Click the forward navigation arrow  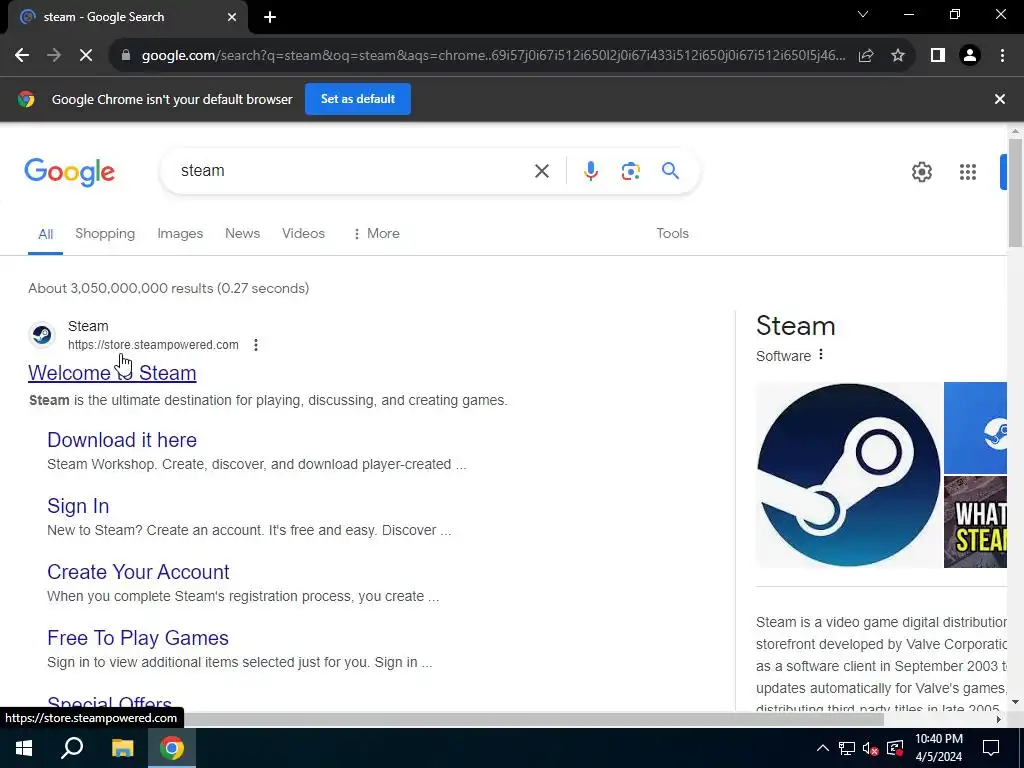54,56
